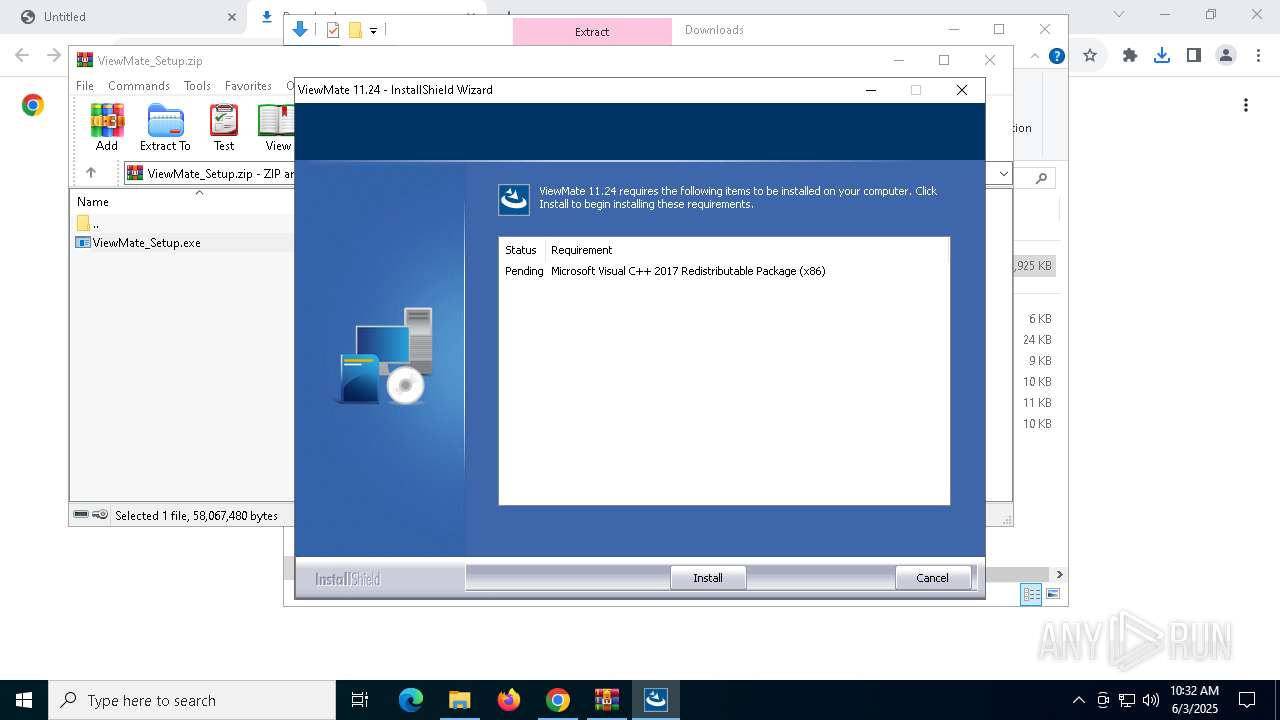Click Chrome back arrow
Viewport: 1280px width, 720px height.
point(22,56)
